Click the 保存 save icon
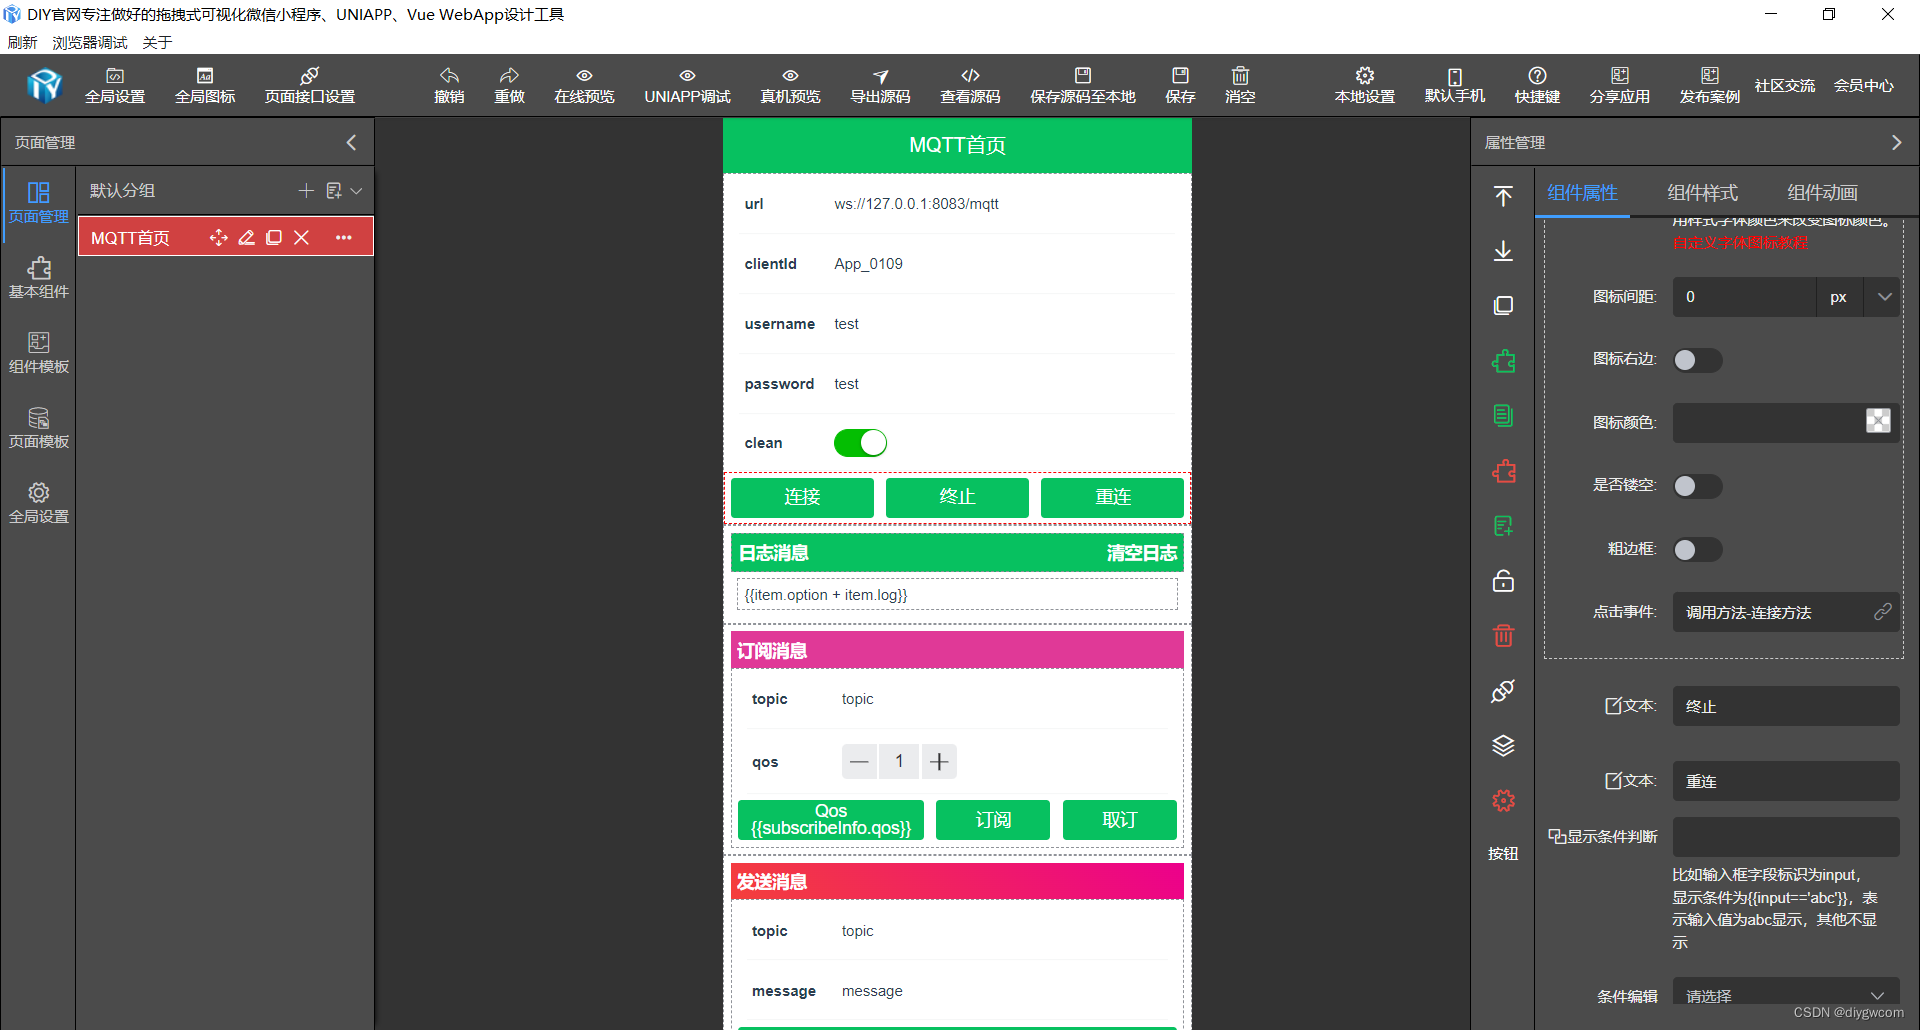Viewport: 1920px width, 1030px height. point(1180,85)
